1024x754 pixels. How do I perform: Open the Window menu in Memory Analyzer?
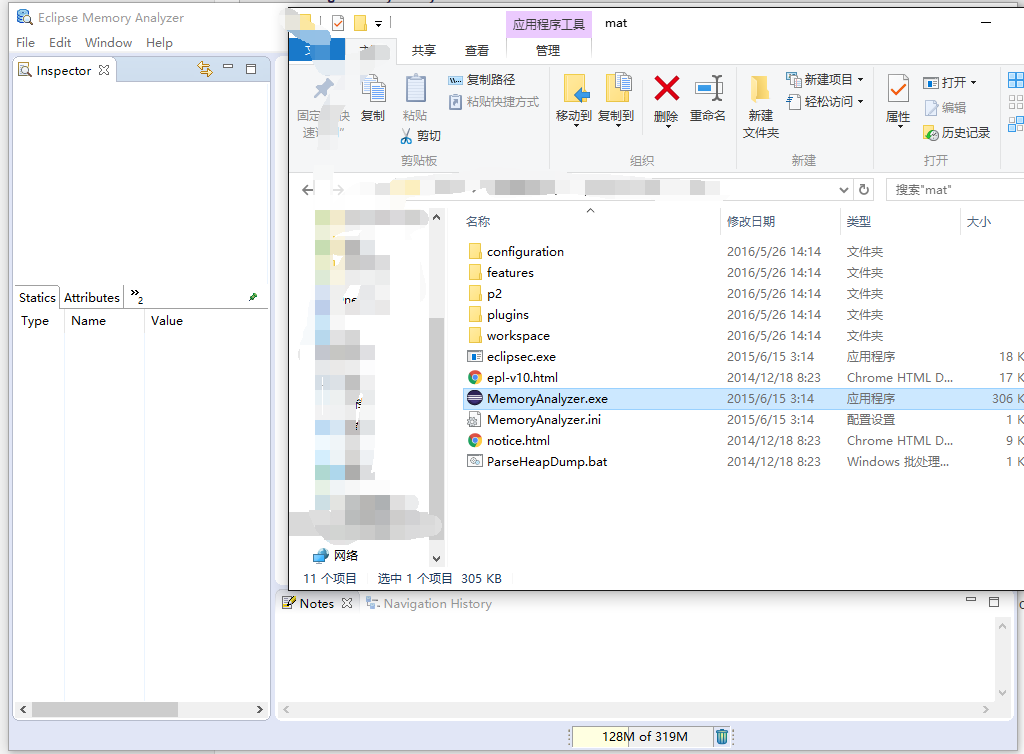[108, 42]
